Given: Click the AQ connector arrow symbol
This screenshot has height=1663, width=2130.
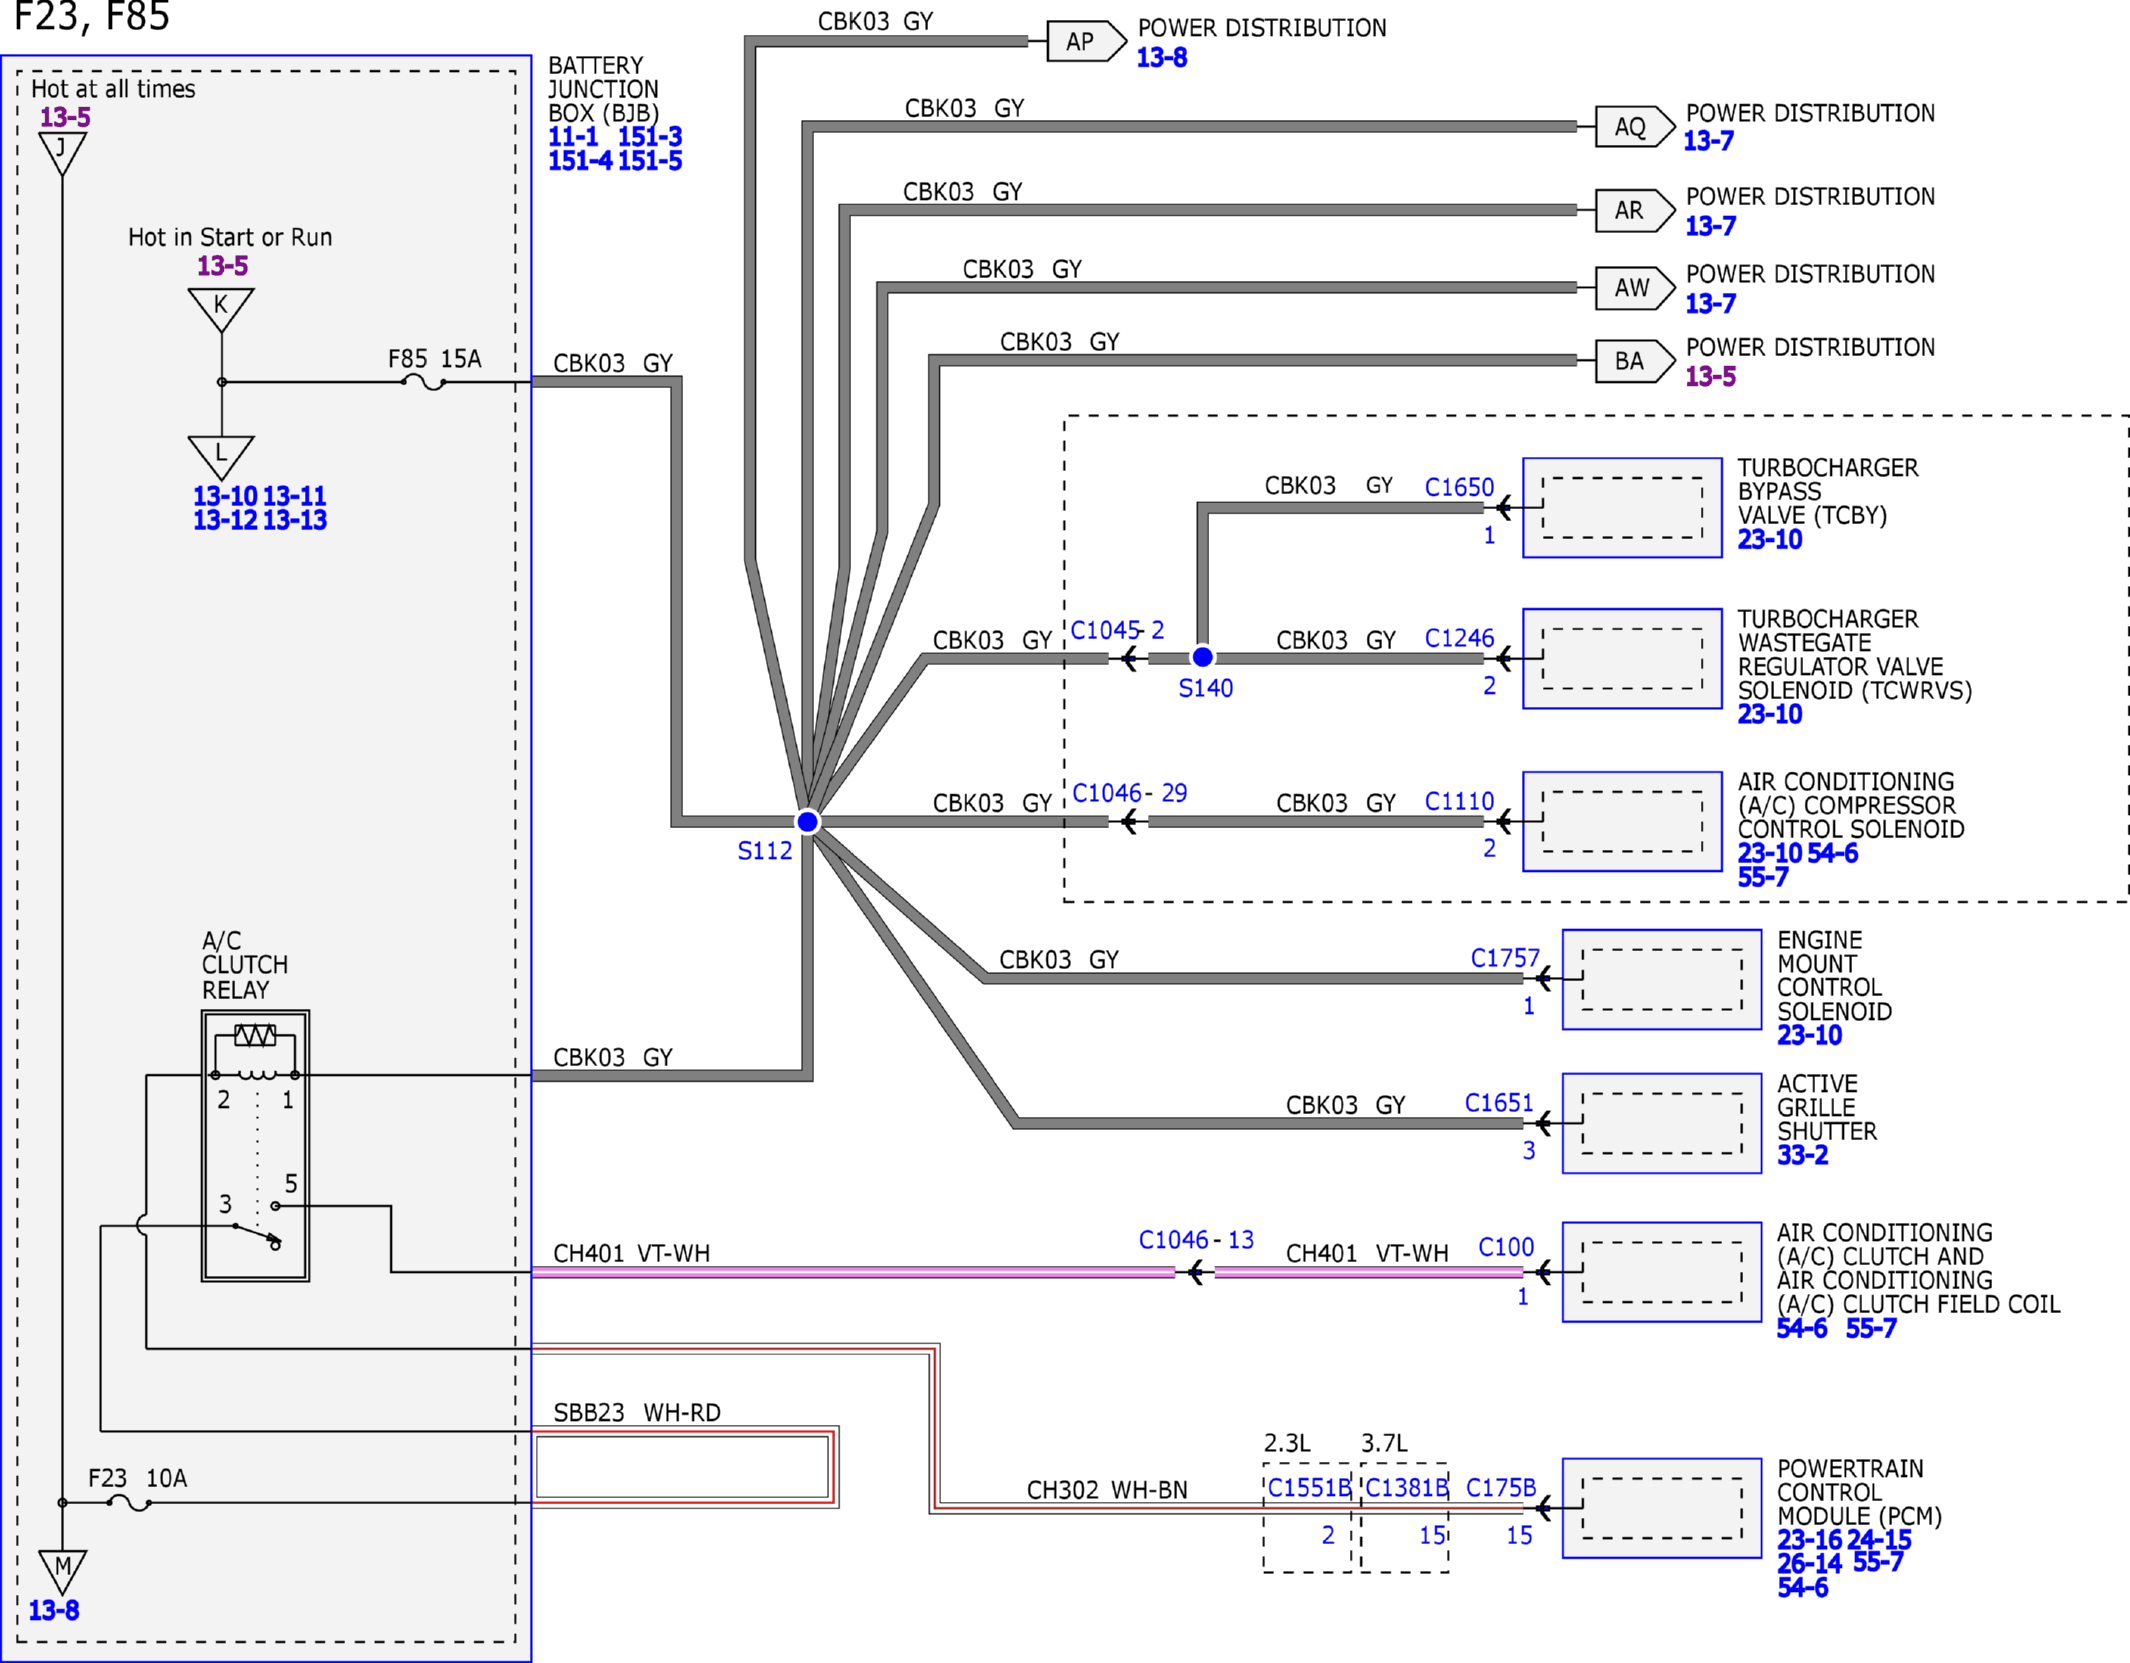Looking at the screenshot, I should pyautogui.click(x=1634, y=127).
